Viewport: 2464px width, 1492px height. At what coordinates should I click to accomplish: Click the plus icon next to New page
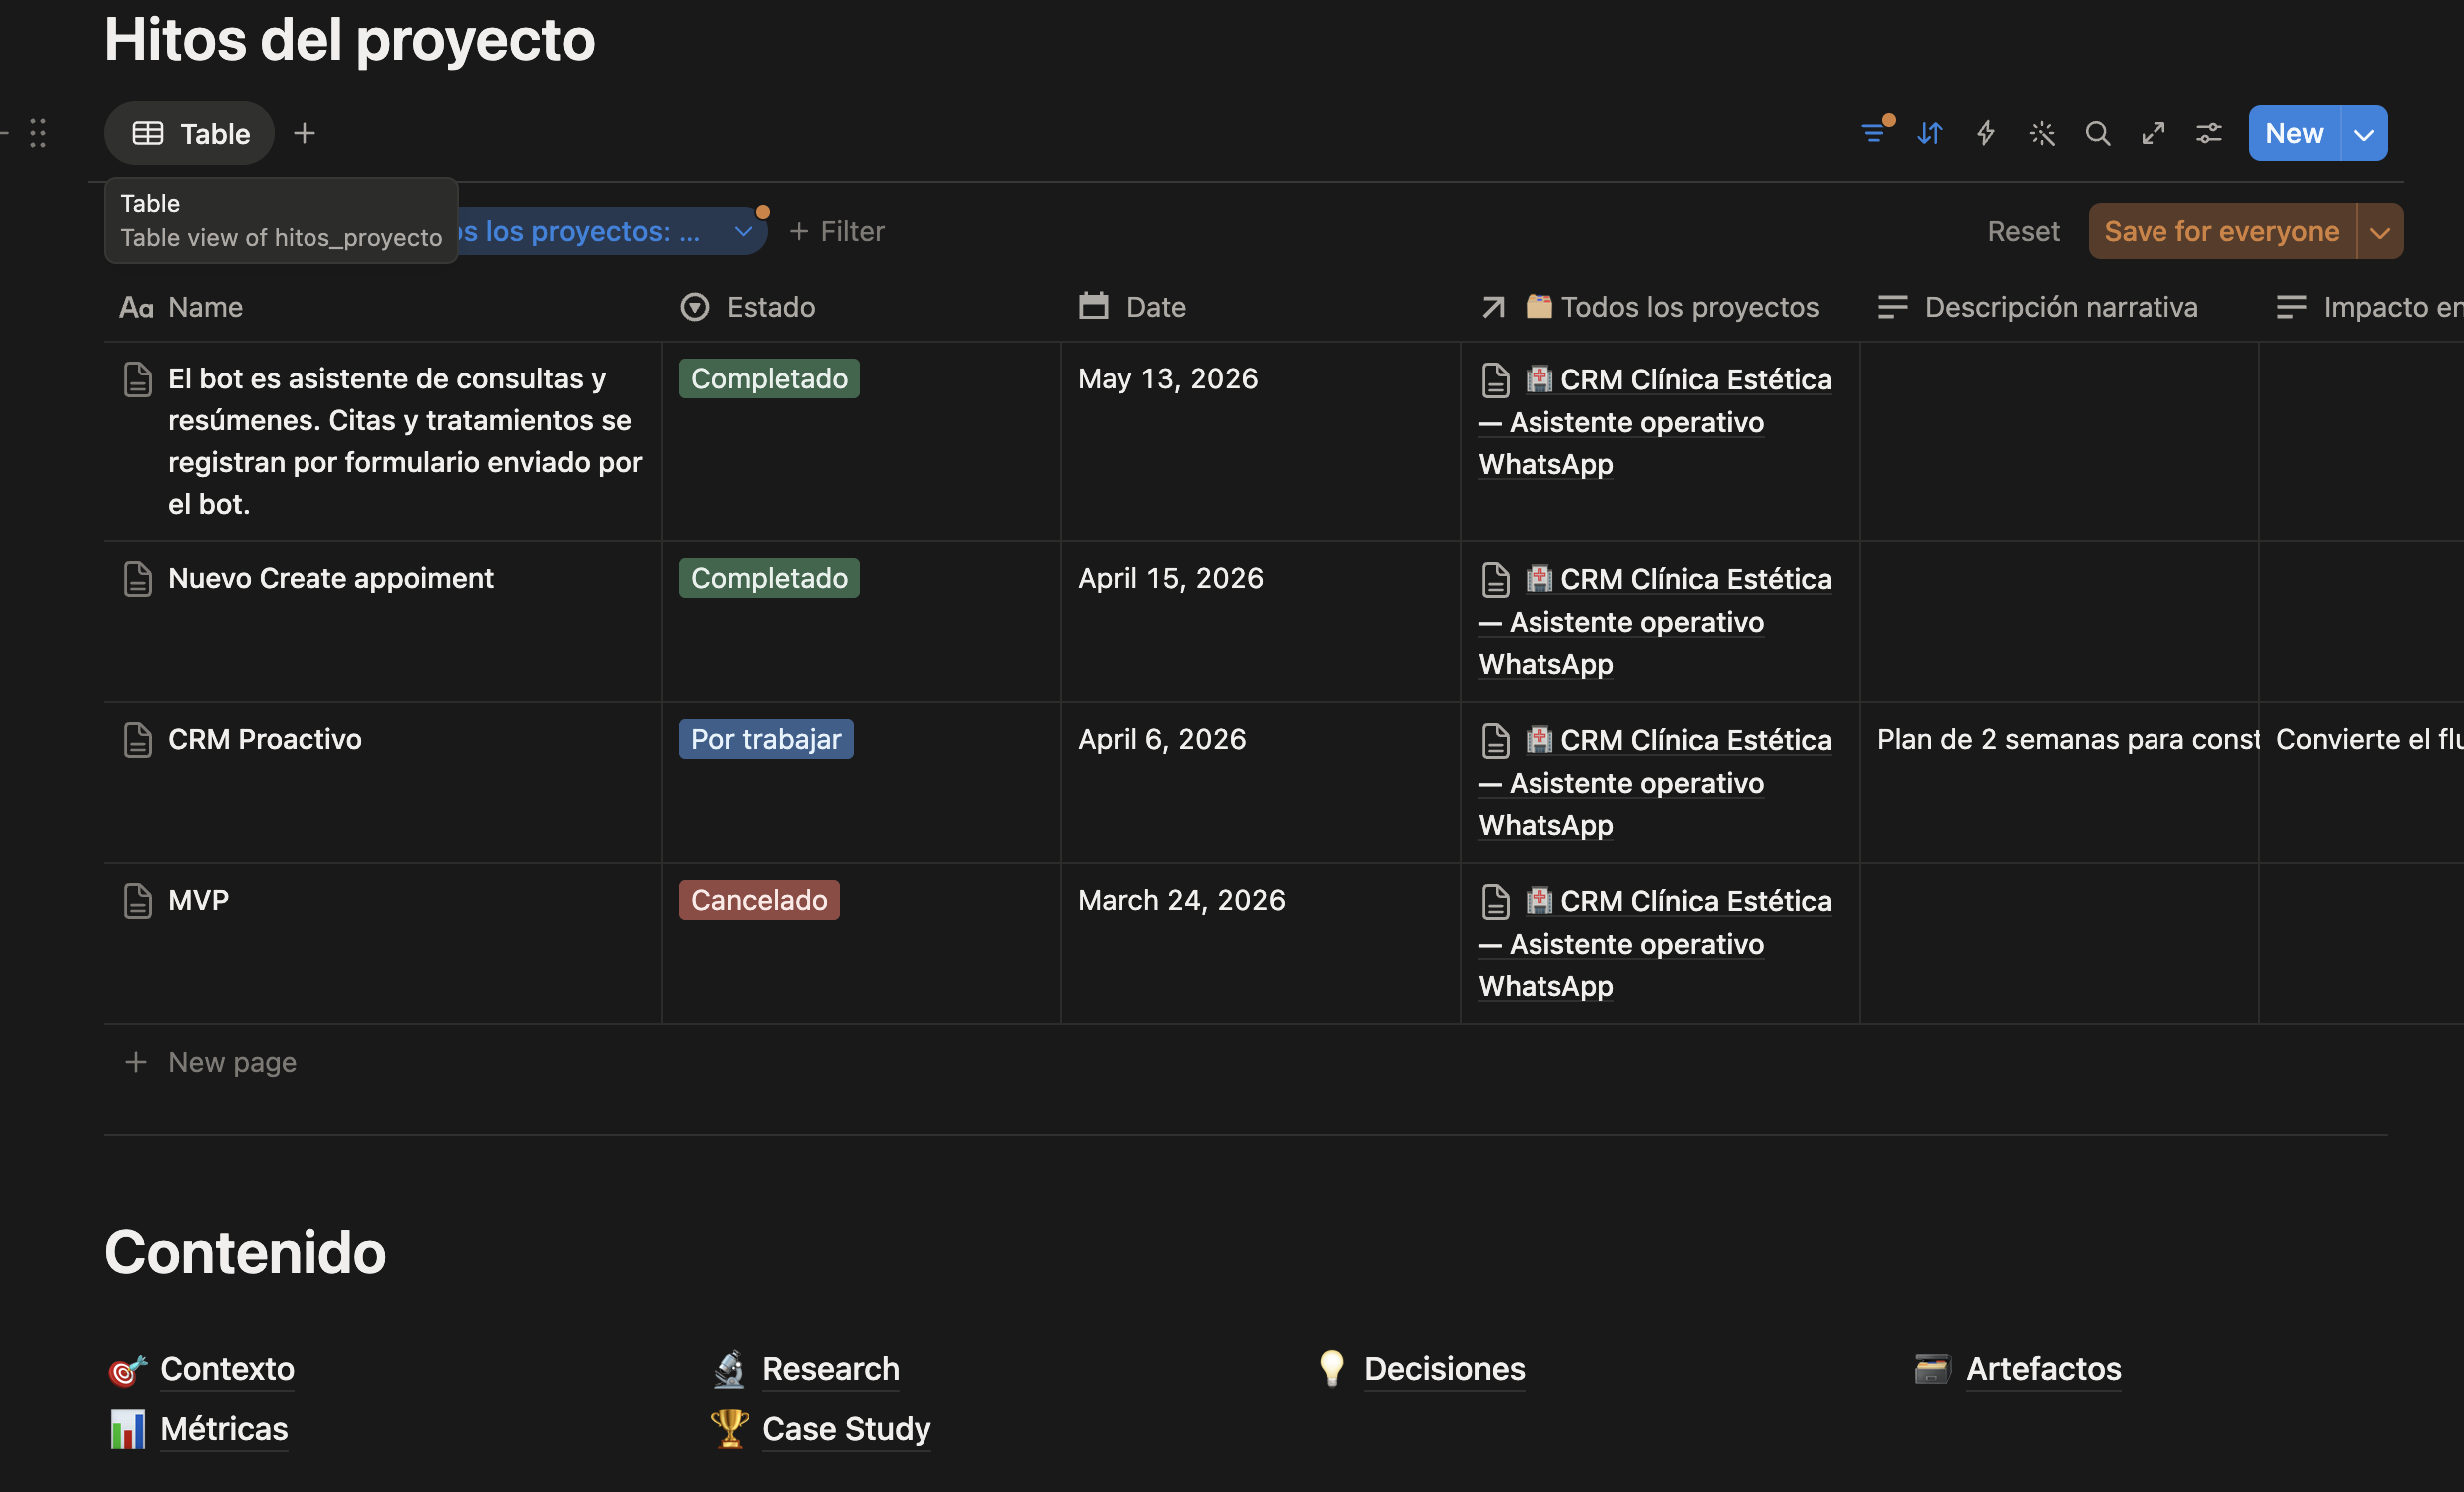(135, 1061)
